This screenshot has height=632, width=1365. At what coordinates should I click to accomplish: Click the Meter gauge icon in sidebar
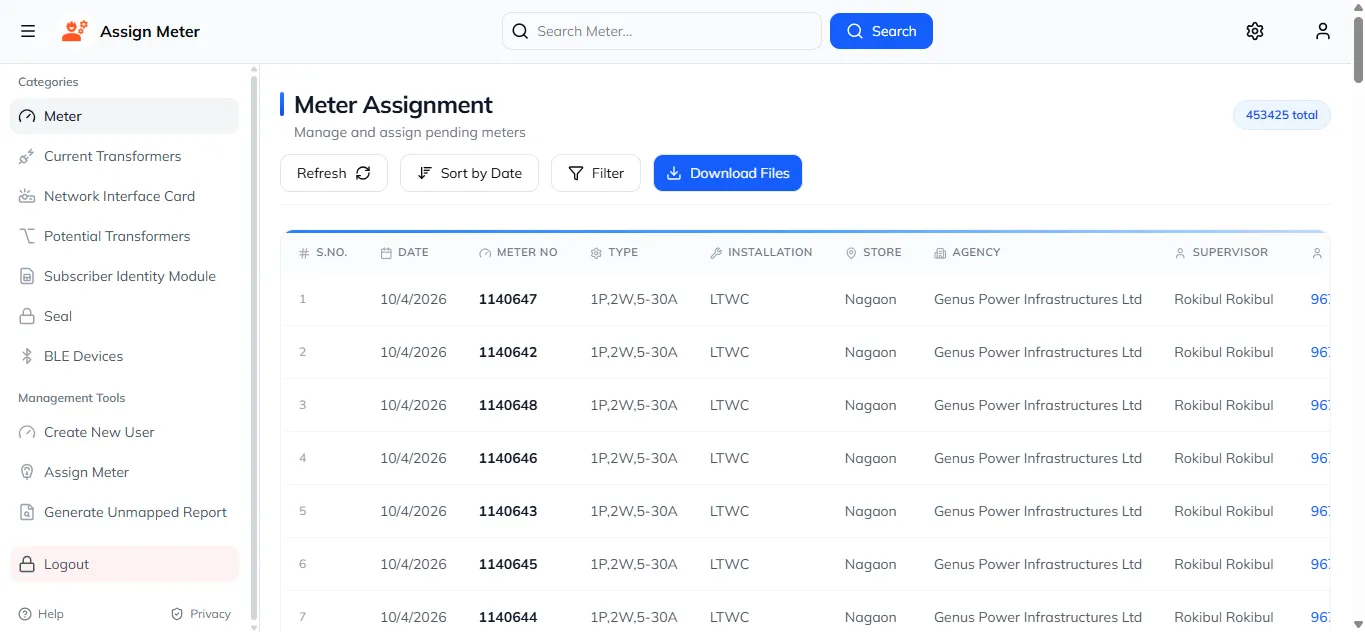pos(27,116)
